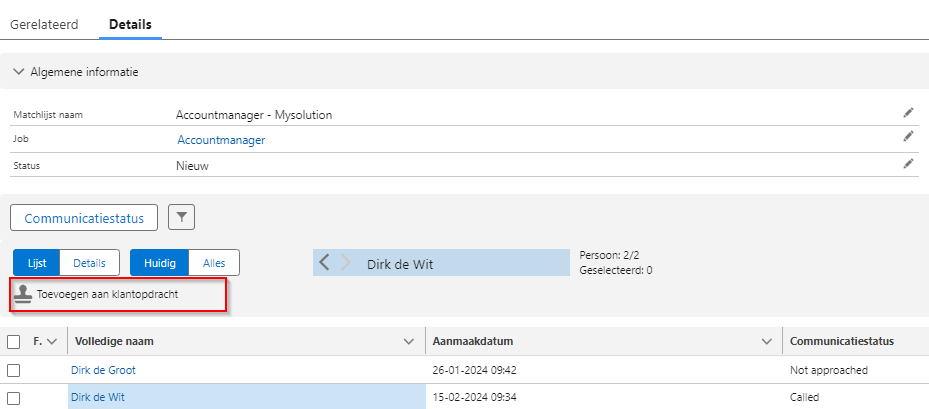Viewport: 929px width, 409px height.
Task: Open Dirk de Groot record link
Action: click(103, 370)
